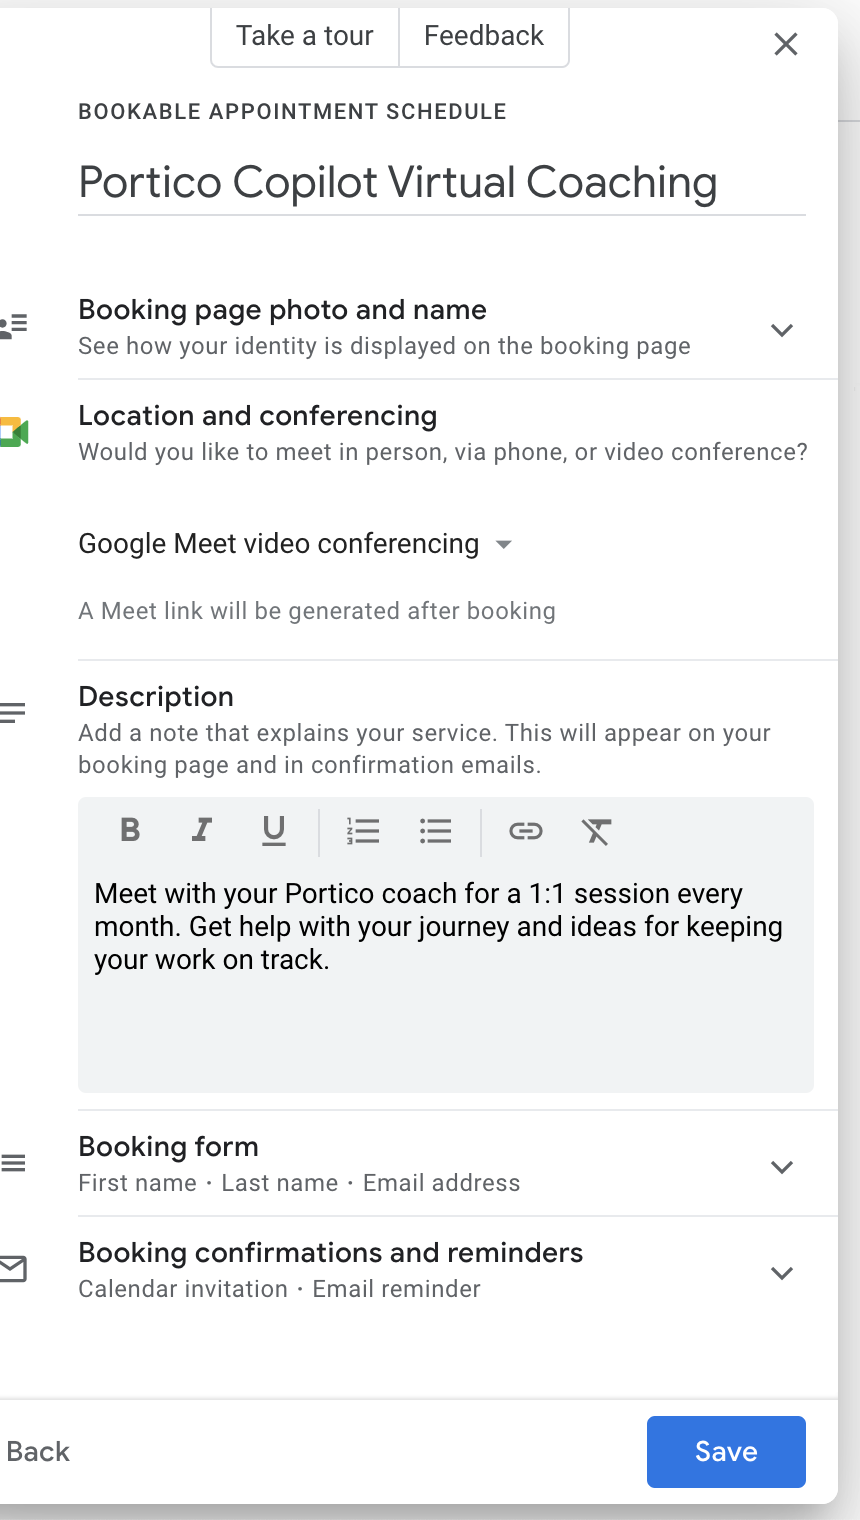Open Google Meet video conferencing dropdown

pos(295,544)
